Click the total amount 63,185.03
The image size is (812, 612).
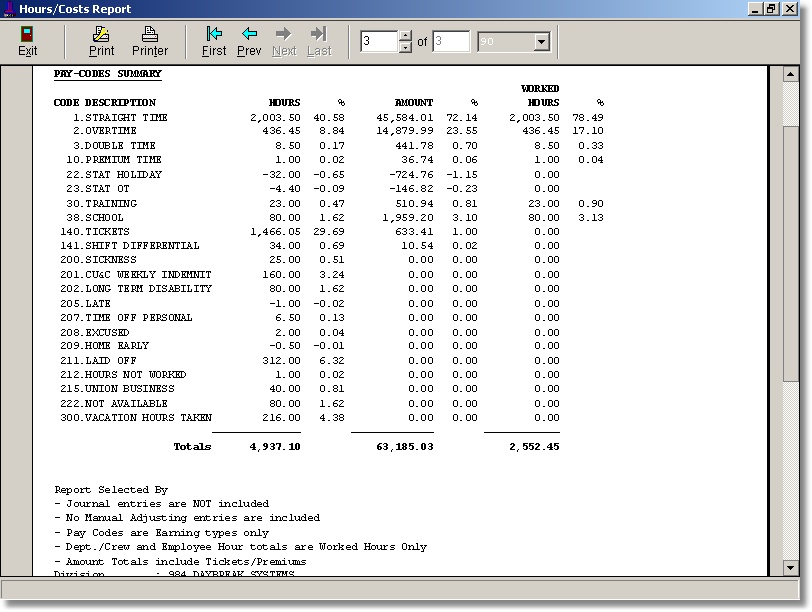(x=405, y=446)
